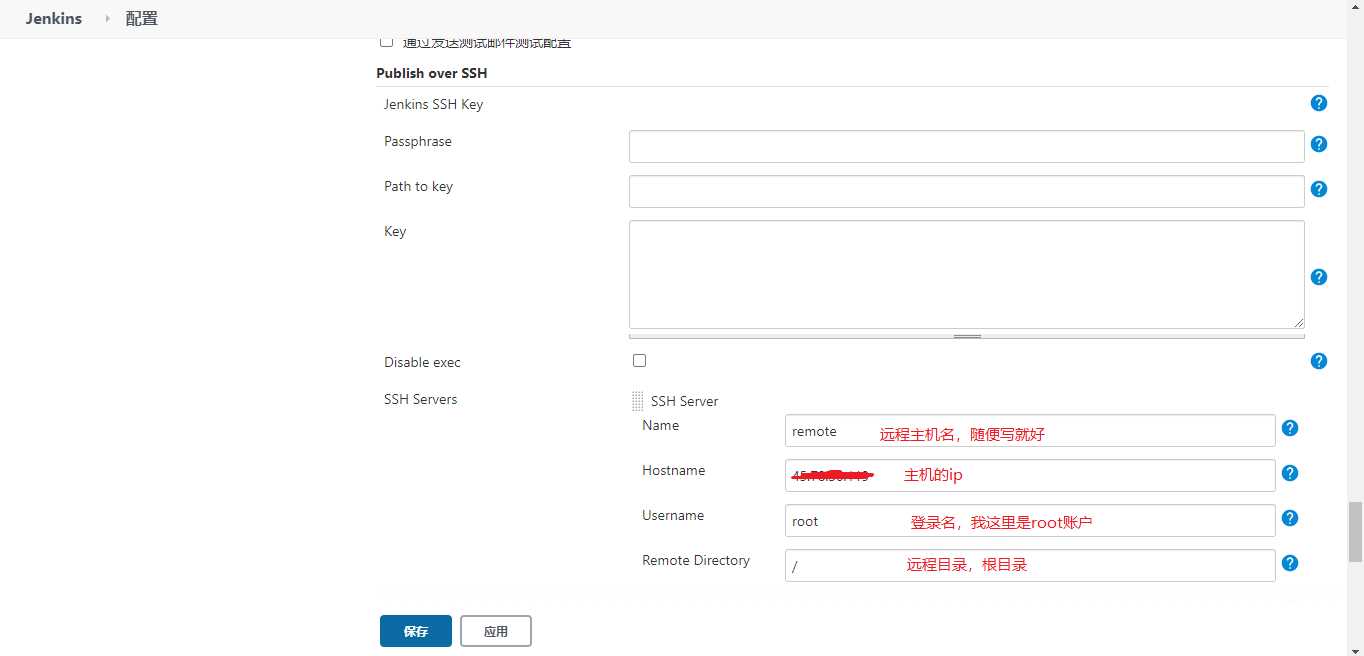This screenshot has height=656, width=1364.
Task: Click the page vertical scrollbar thumb
Action: pyautogui.click(x=1355, y=531)
